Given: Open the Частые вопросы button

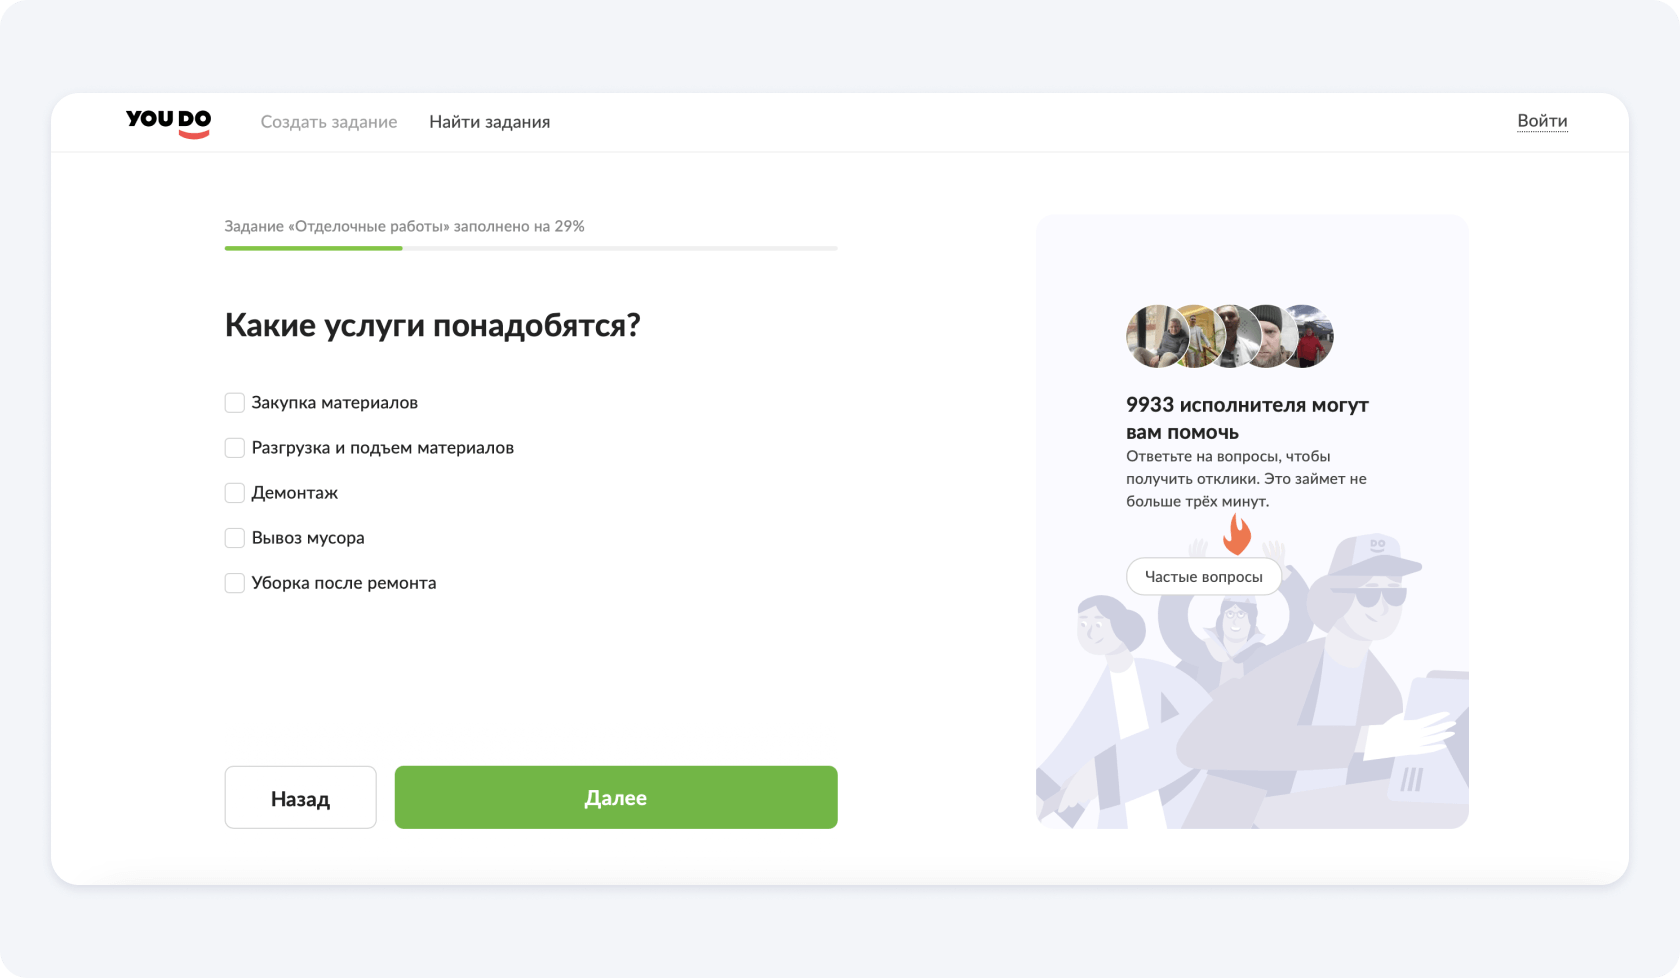Looking at the screenshot, I should pos(1204,576).
